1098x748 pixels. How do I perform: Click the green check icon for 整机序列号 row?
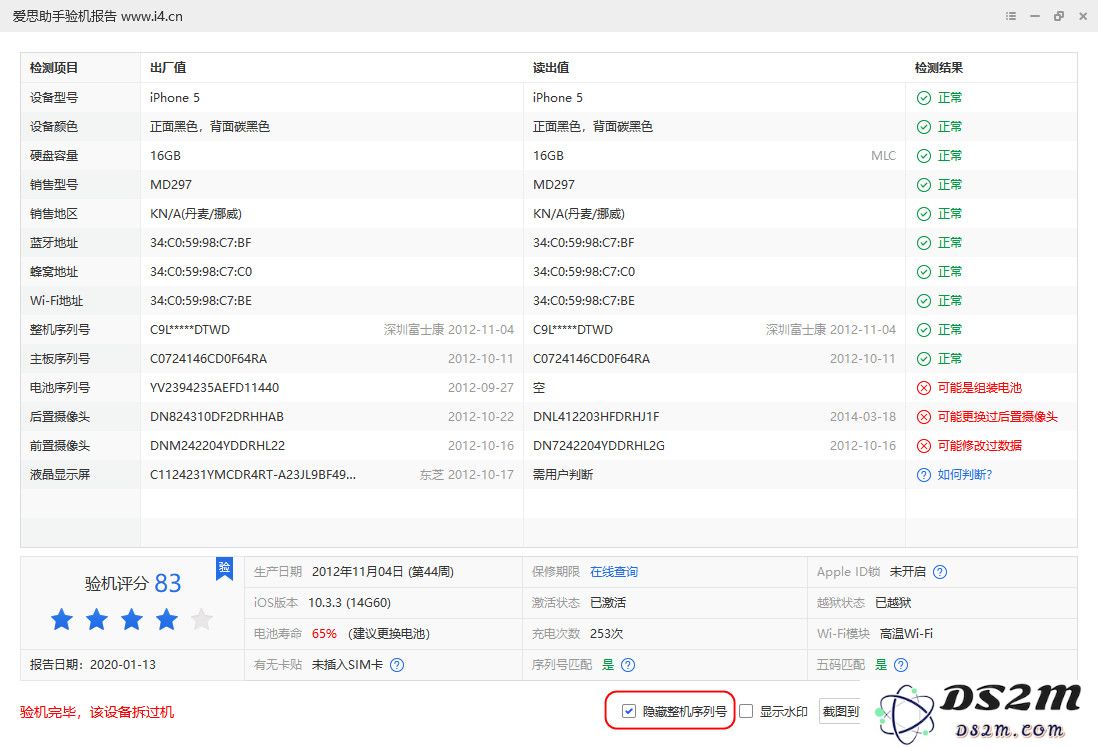924,330
